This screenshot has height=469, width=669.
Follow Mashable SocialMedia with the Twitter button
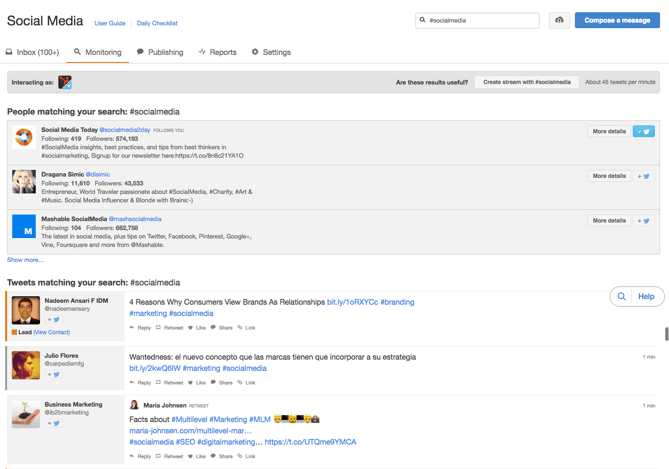(643, 221)
